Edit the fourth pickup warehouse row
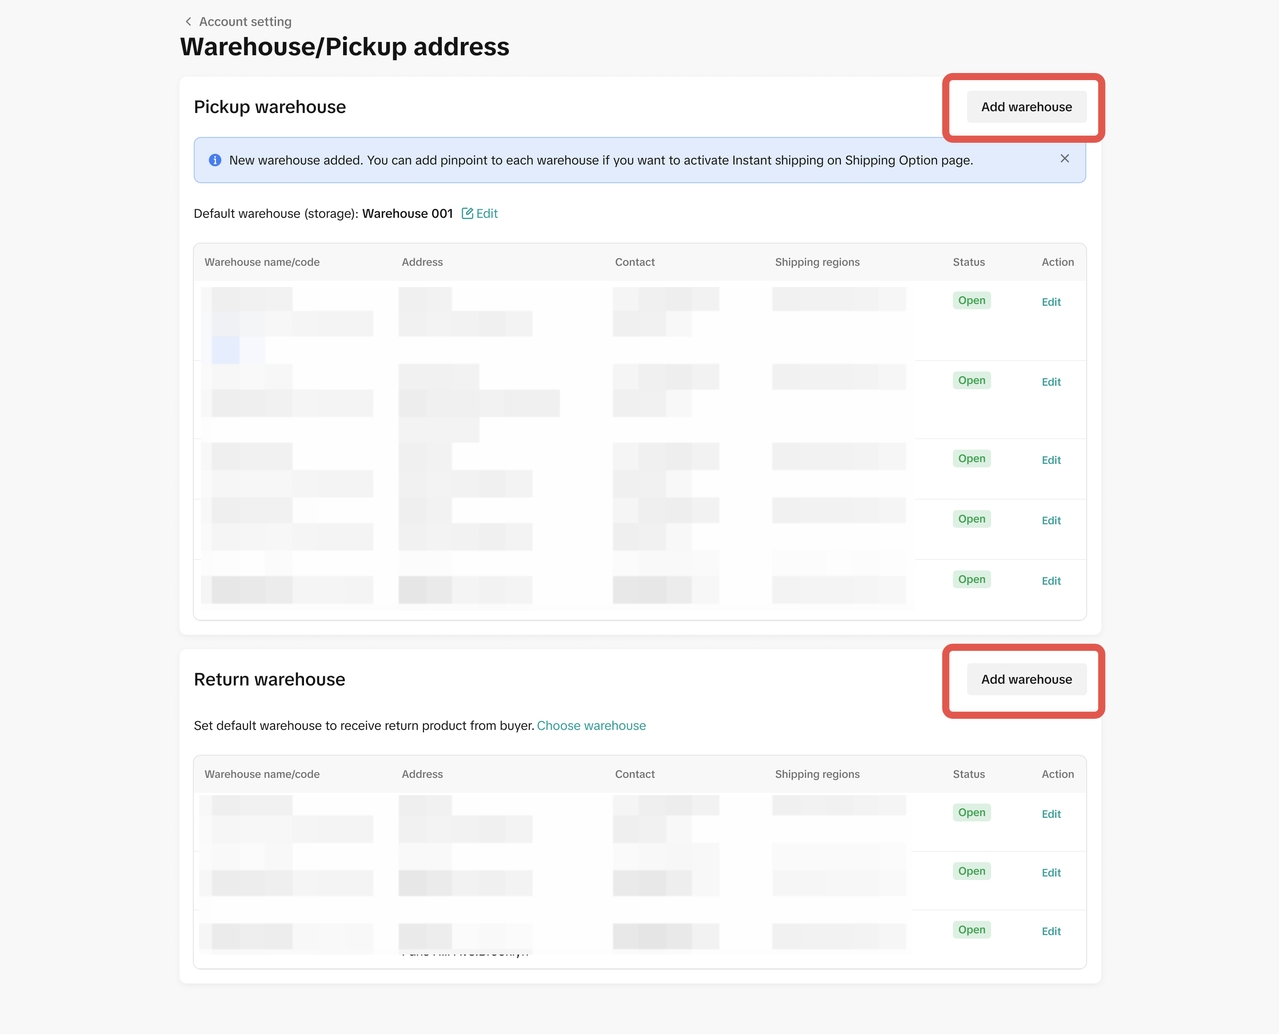This screenshot has height=1034, width=1279. (x=1051, y=520)
